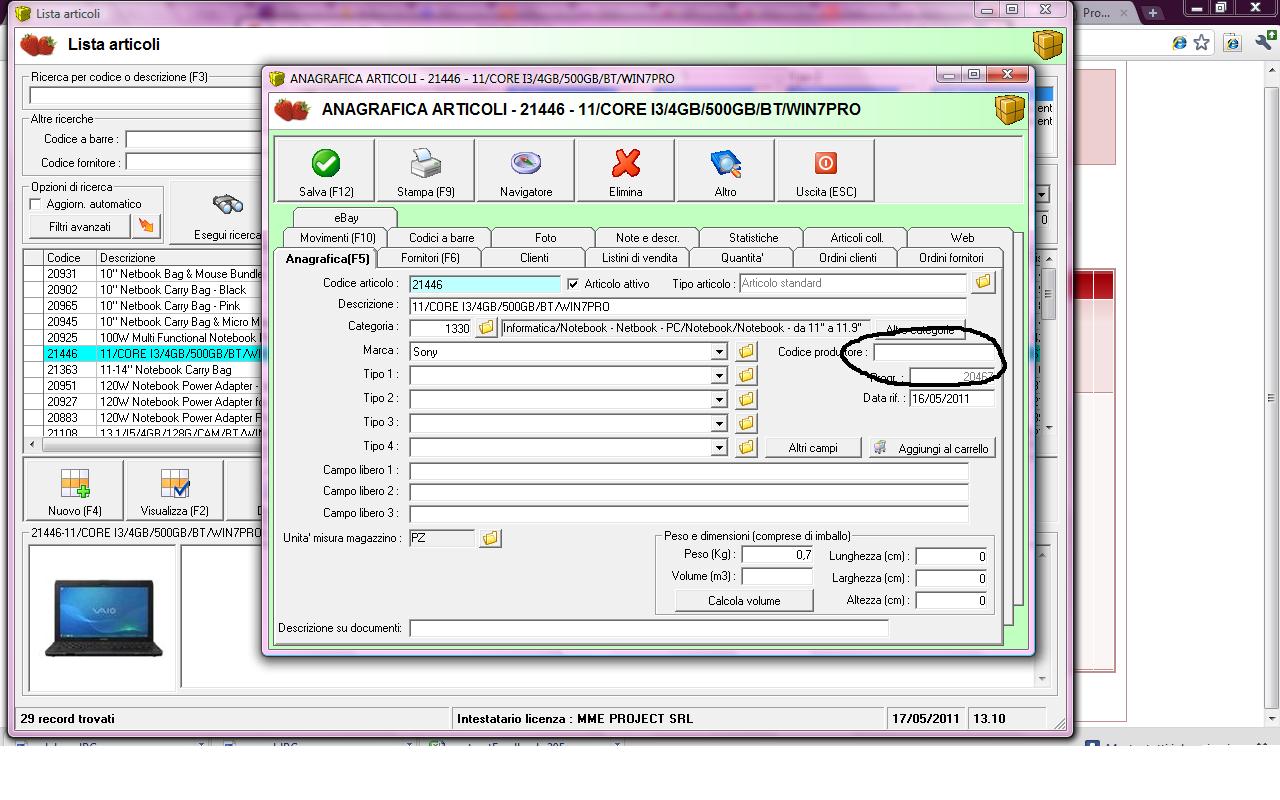Click into the Descrizione text field
The width and height of the screenshot is (1280, 800).
click(x=688, y=306)
